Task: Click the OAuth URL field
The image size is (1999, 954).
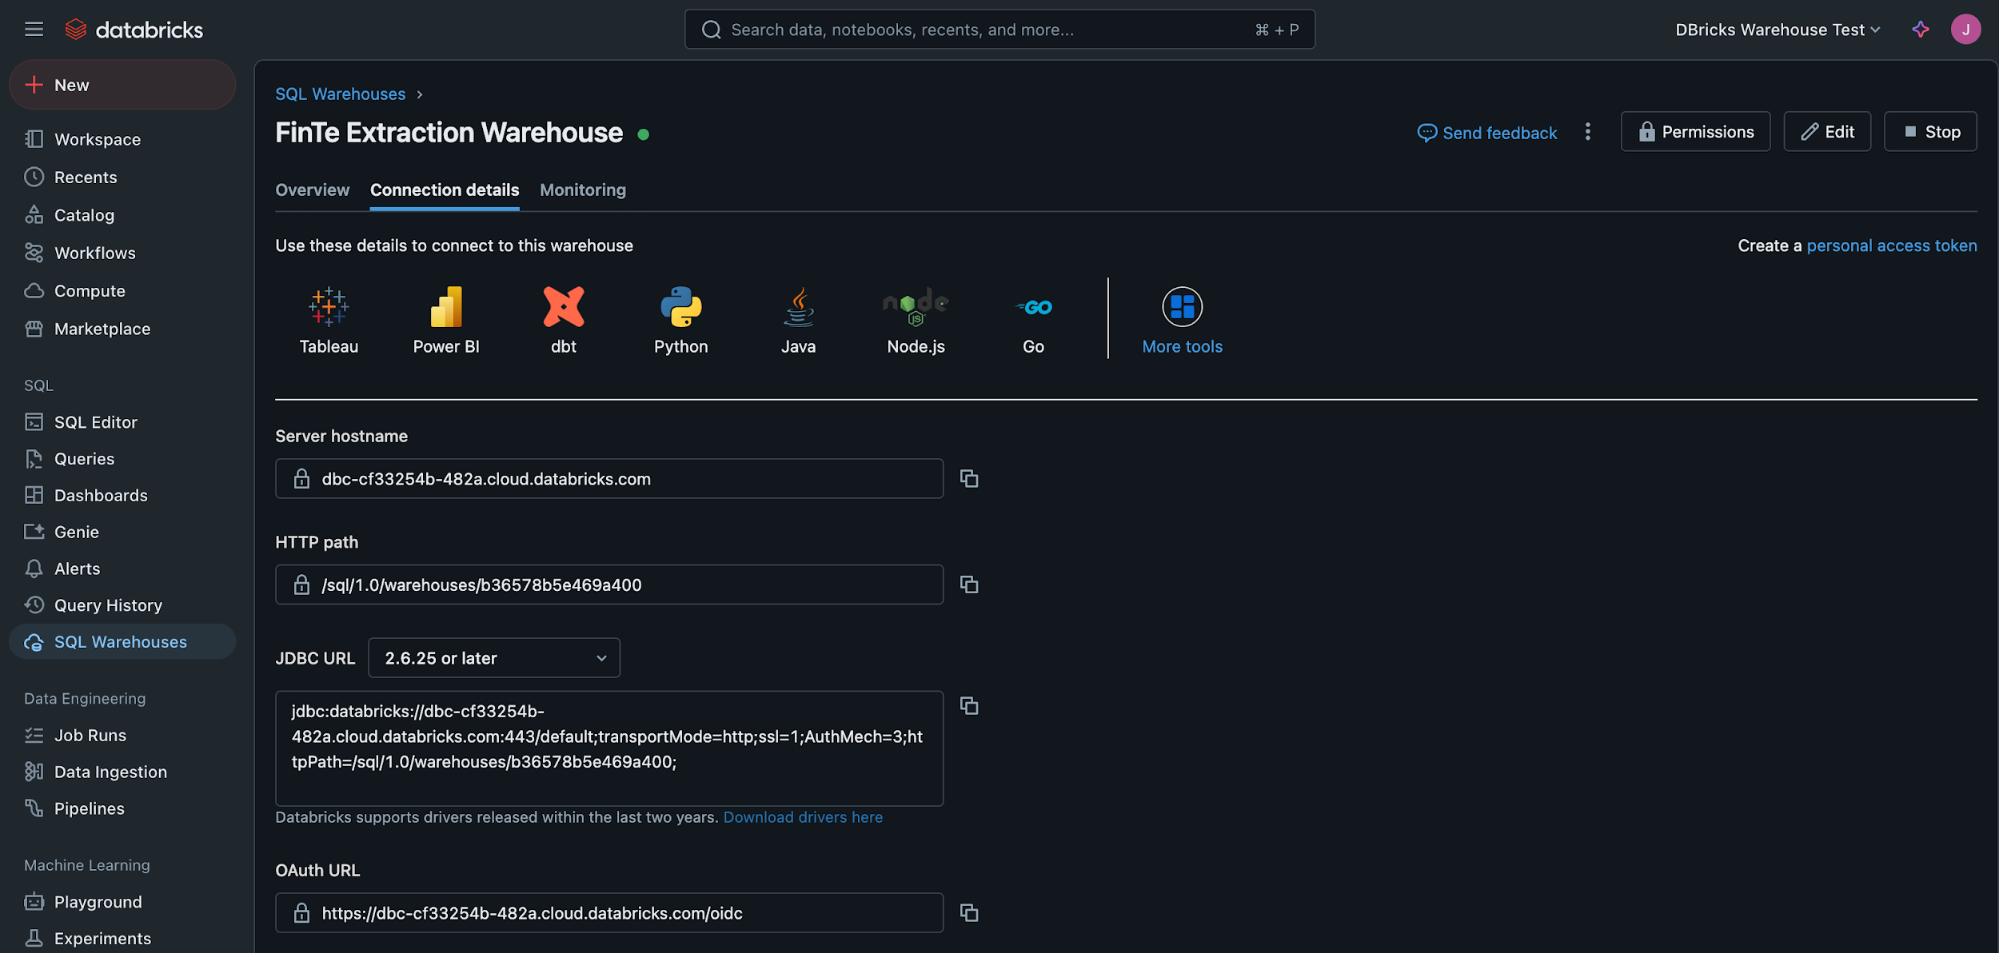Action: click(609, 913)
